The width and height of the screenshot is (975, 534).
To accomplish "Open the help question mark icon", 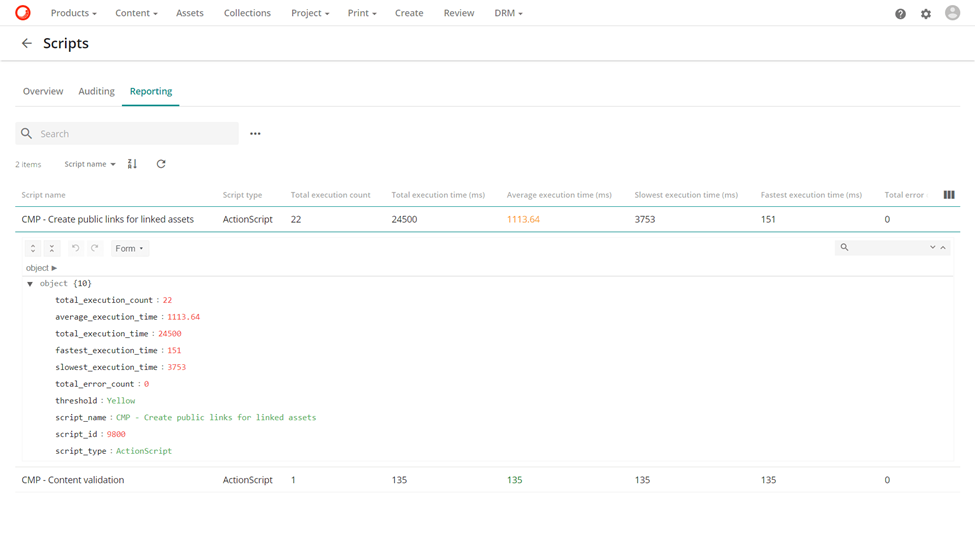I will coord(900,14).
